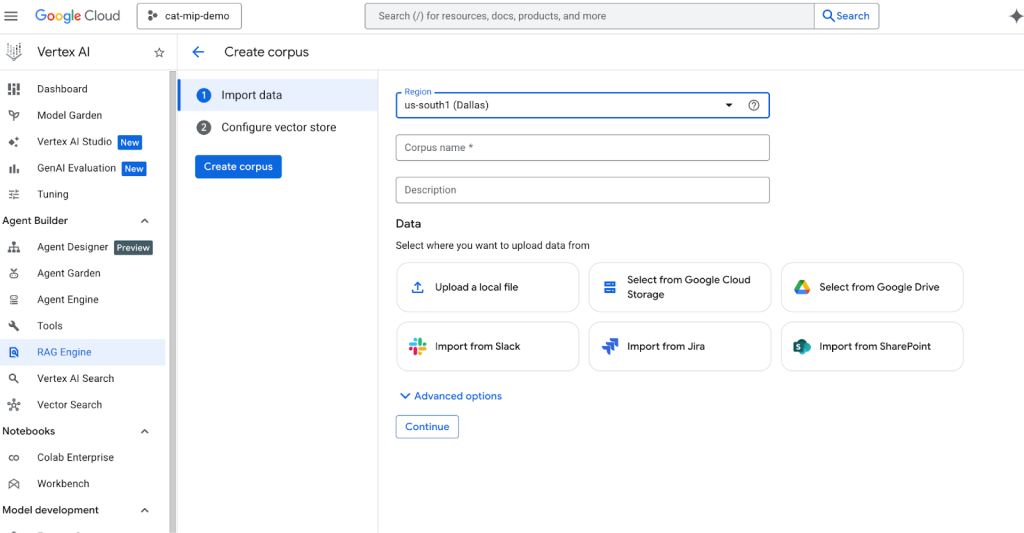Select from Google Drive data source

871,288
